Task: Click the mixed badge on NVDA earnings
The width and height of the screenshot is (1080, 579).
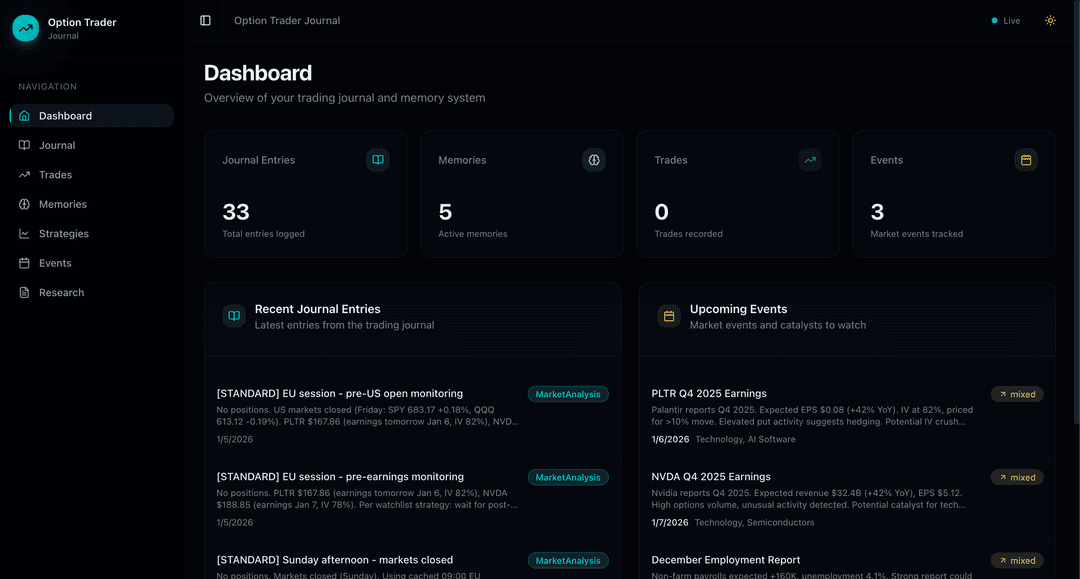Action: pos(1017,477)
